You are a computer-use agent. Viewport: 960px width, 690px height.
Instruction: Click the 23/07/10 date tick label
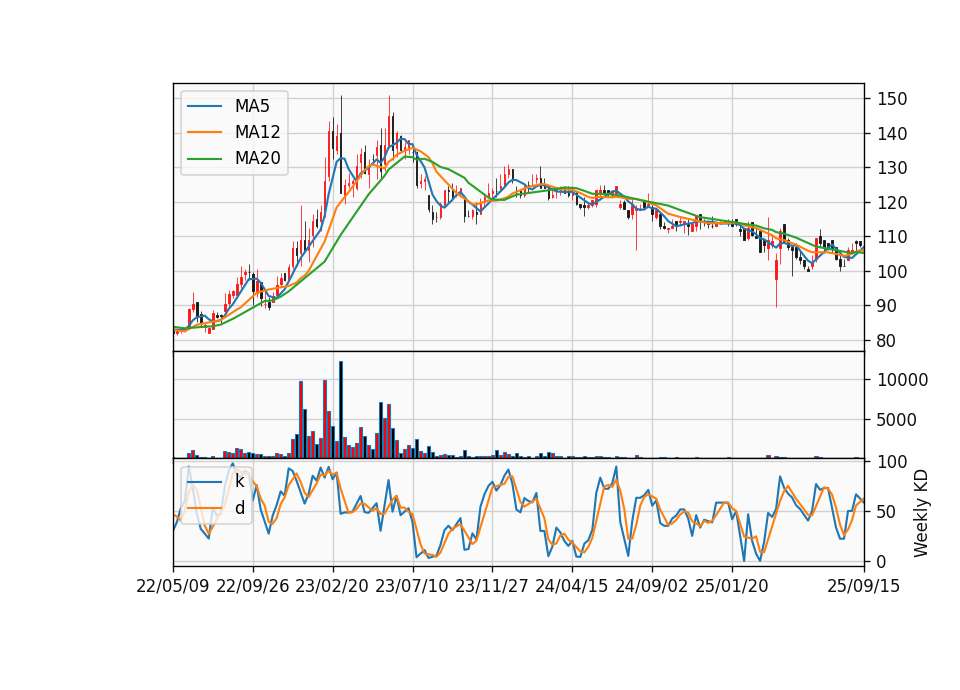tap(412, 586)
